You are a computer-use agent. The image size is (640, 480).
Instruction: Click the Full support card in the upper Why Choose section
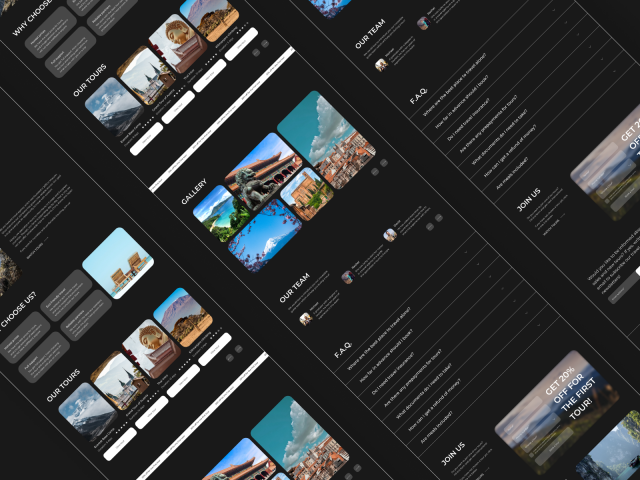click(70, 52)
